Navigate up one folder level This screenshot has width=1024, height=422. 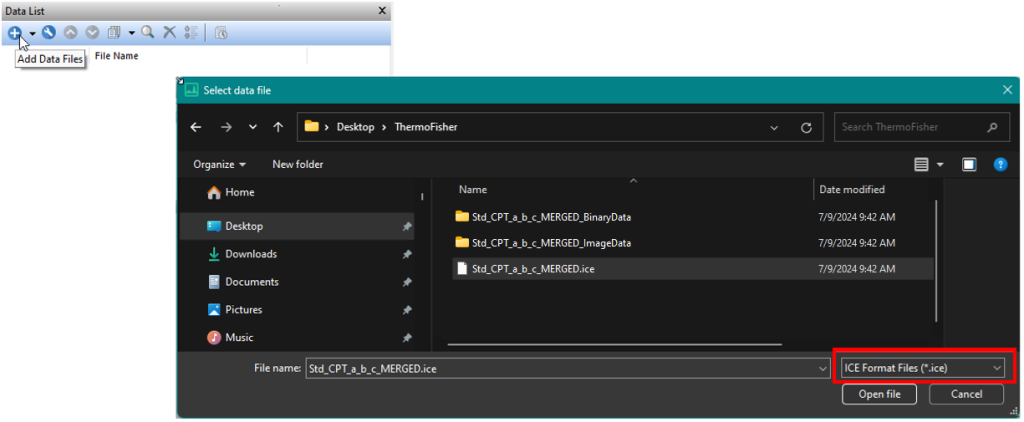[278, 128]
